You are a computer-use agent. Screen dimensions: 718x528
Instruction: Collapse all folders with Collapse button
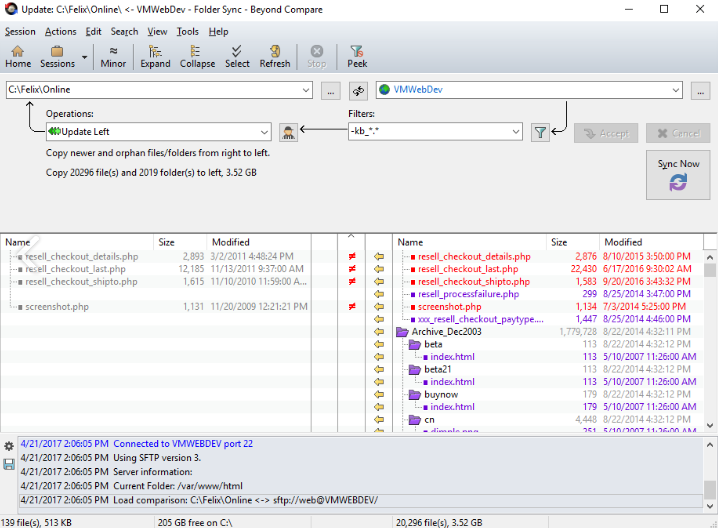point(197,57)
